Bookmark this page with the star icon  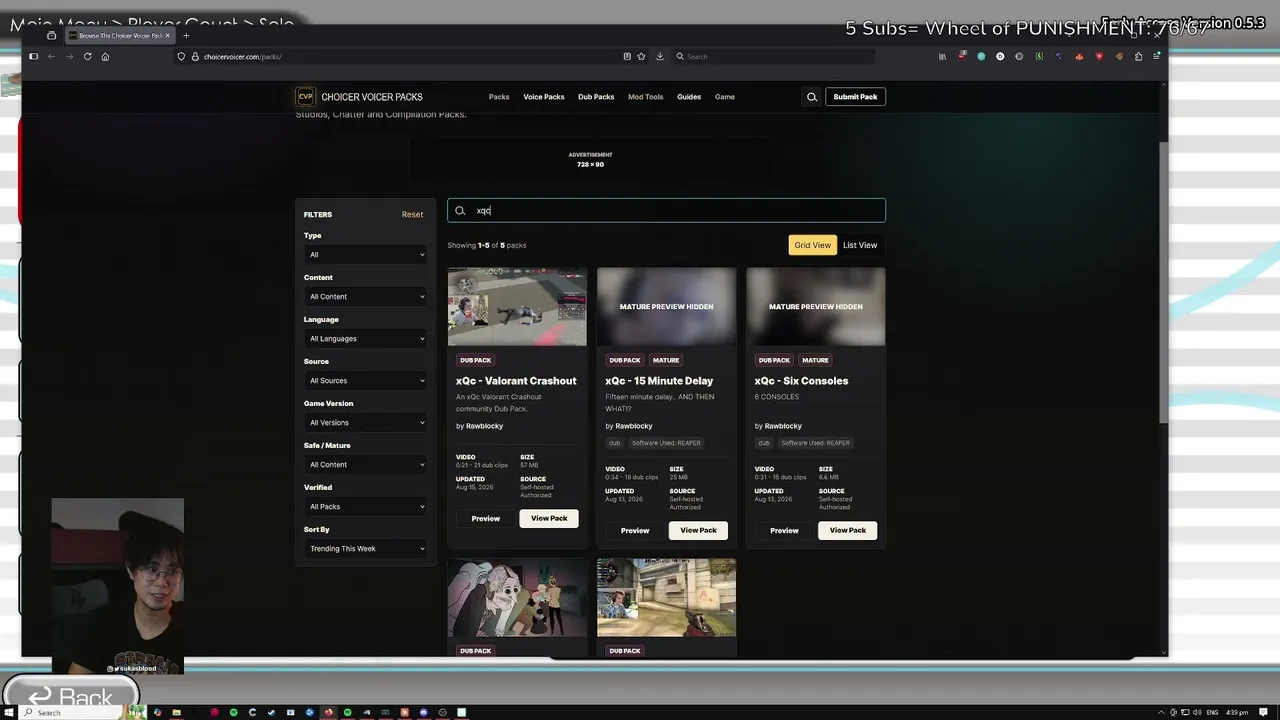(641, 56)
